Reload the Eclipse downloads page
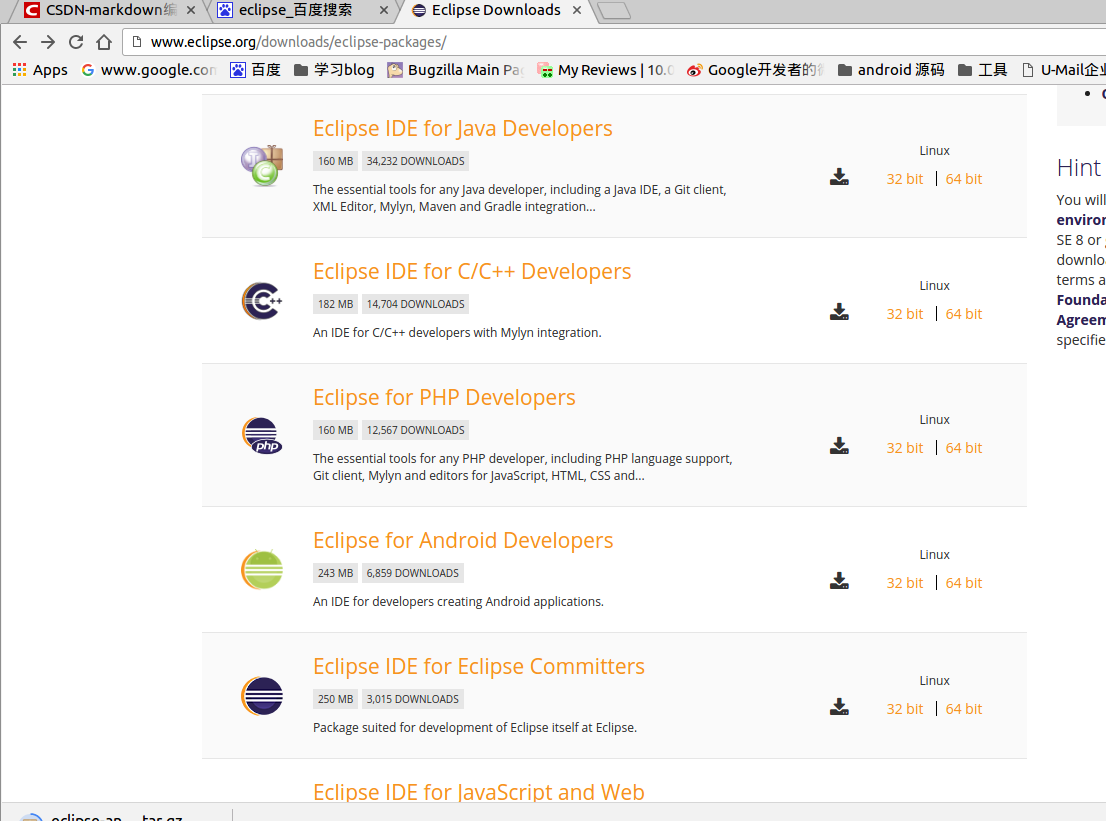Screen dimensions: 1106x821 point(76,42)
